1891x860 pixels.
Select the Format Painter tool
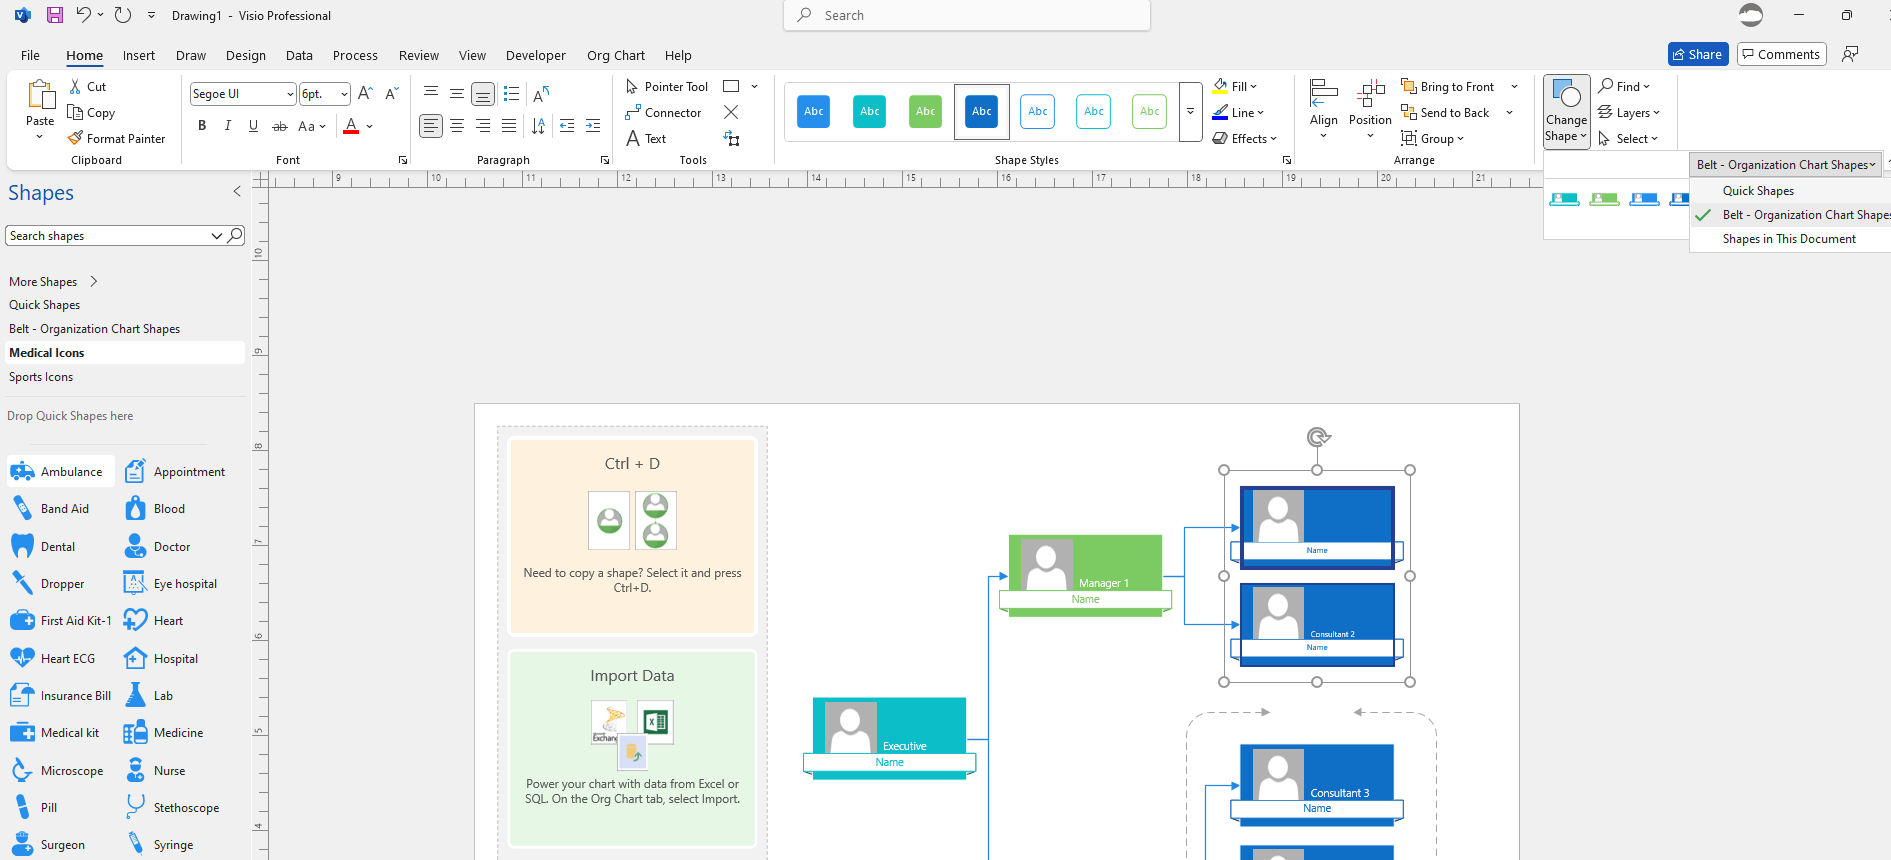pyautogui.click(x=116, y=139)
